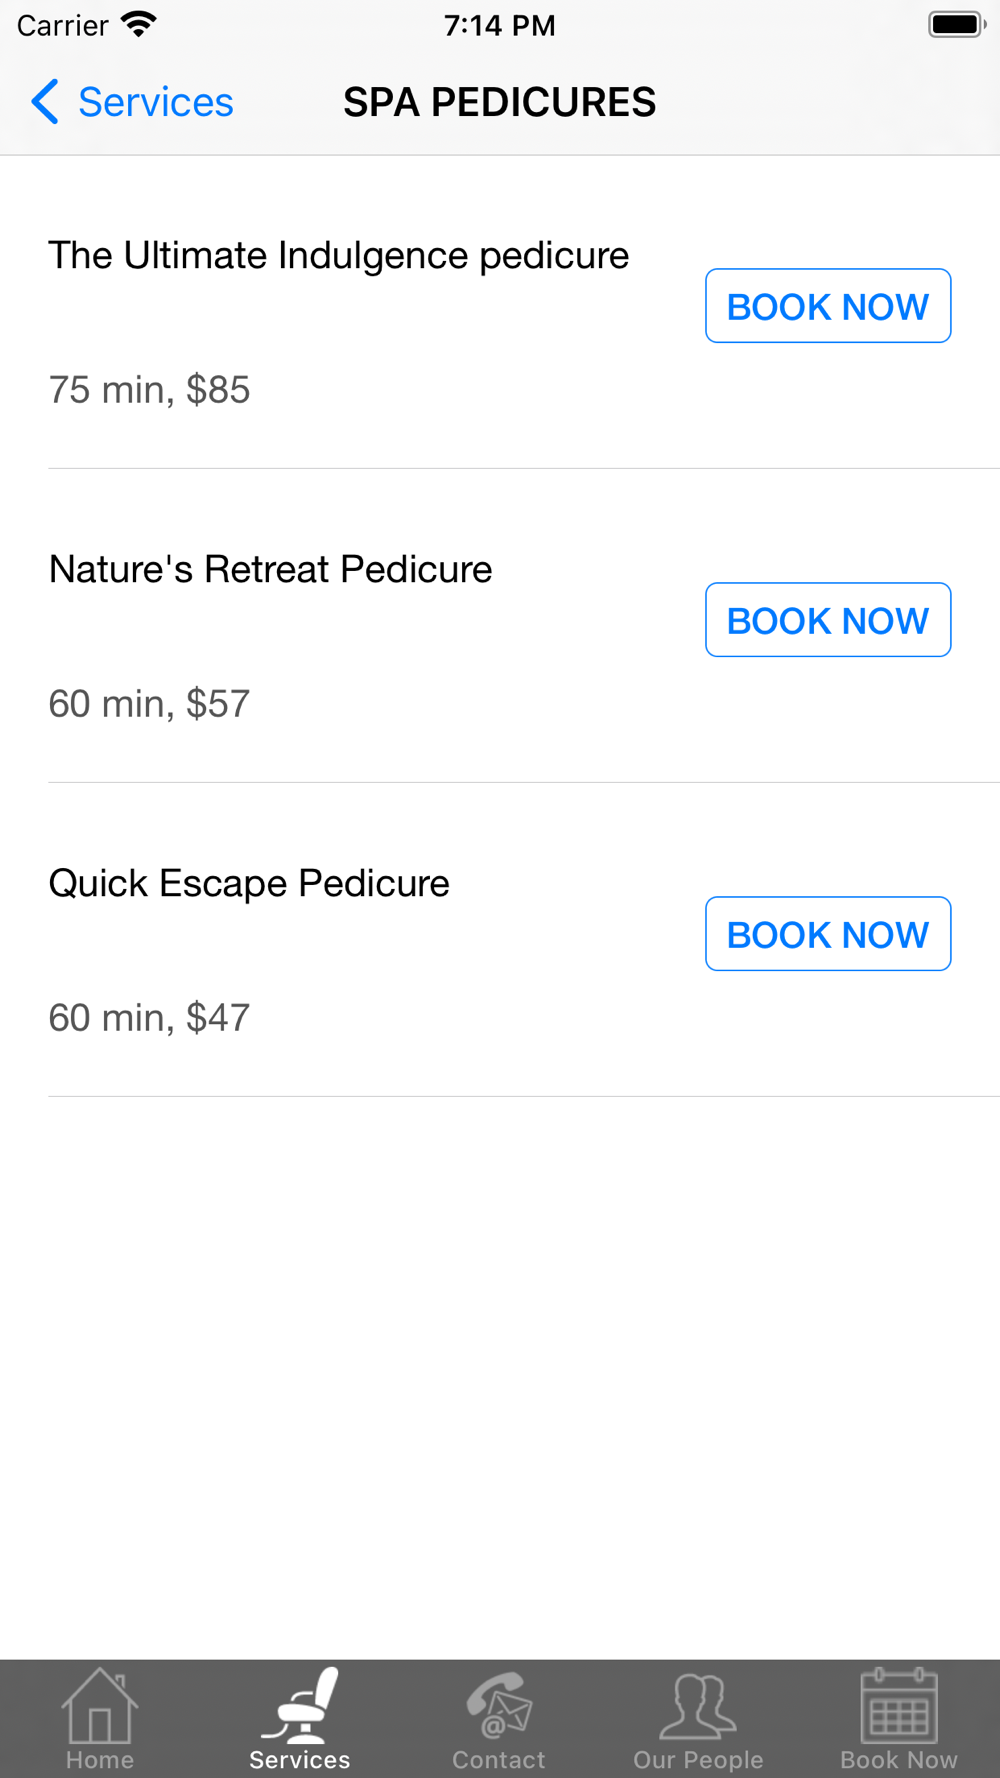The width and height of the screenshot is (1000, 1778).
Task: Click the SPA PEDICURES header title
Action: [x=500, y=102]
